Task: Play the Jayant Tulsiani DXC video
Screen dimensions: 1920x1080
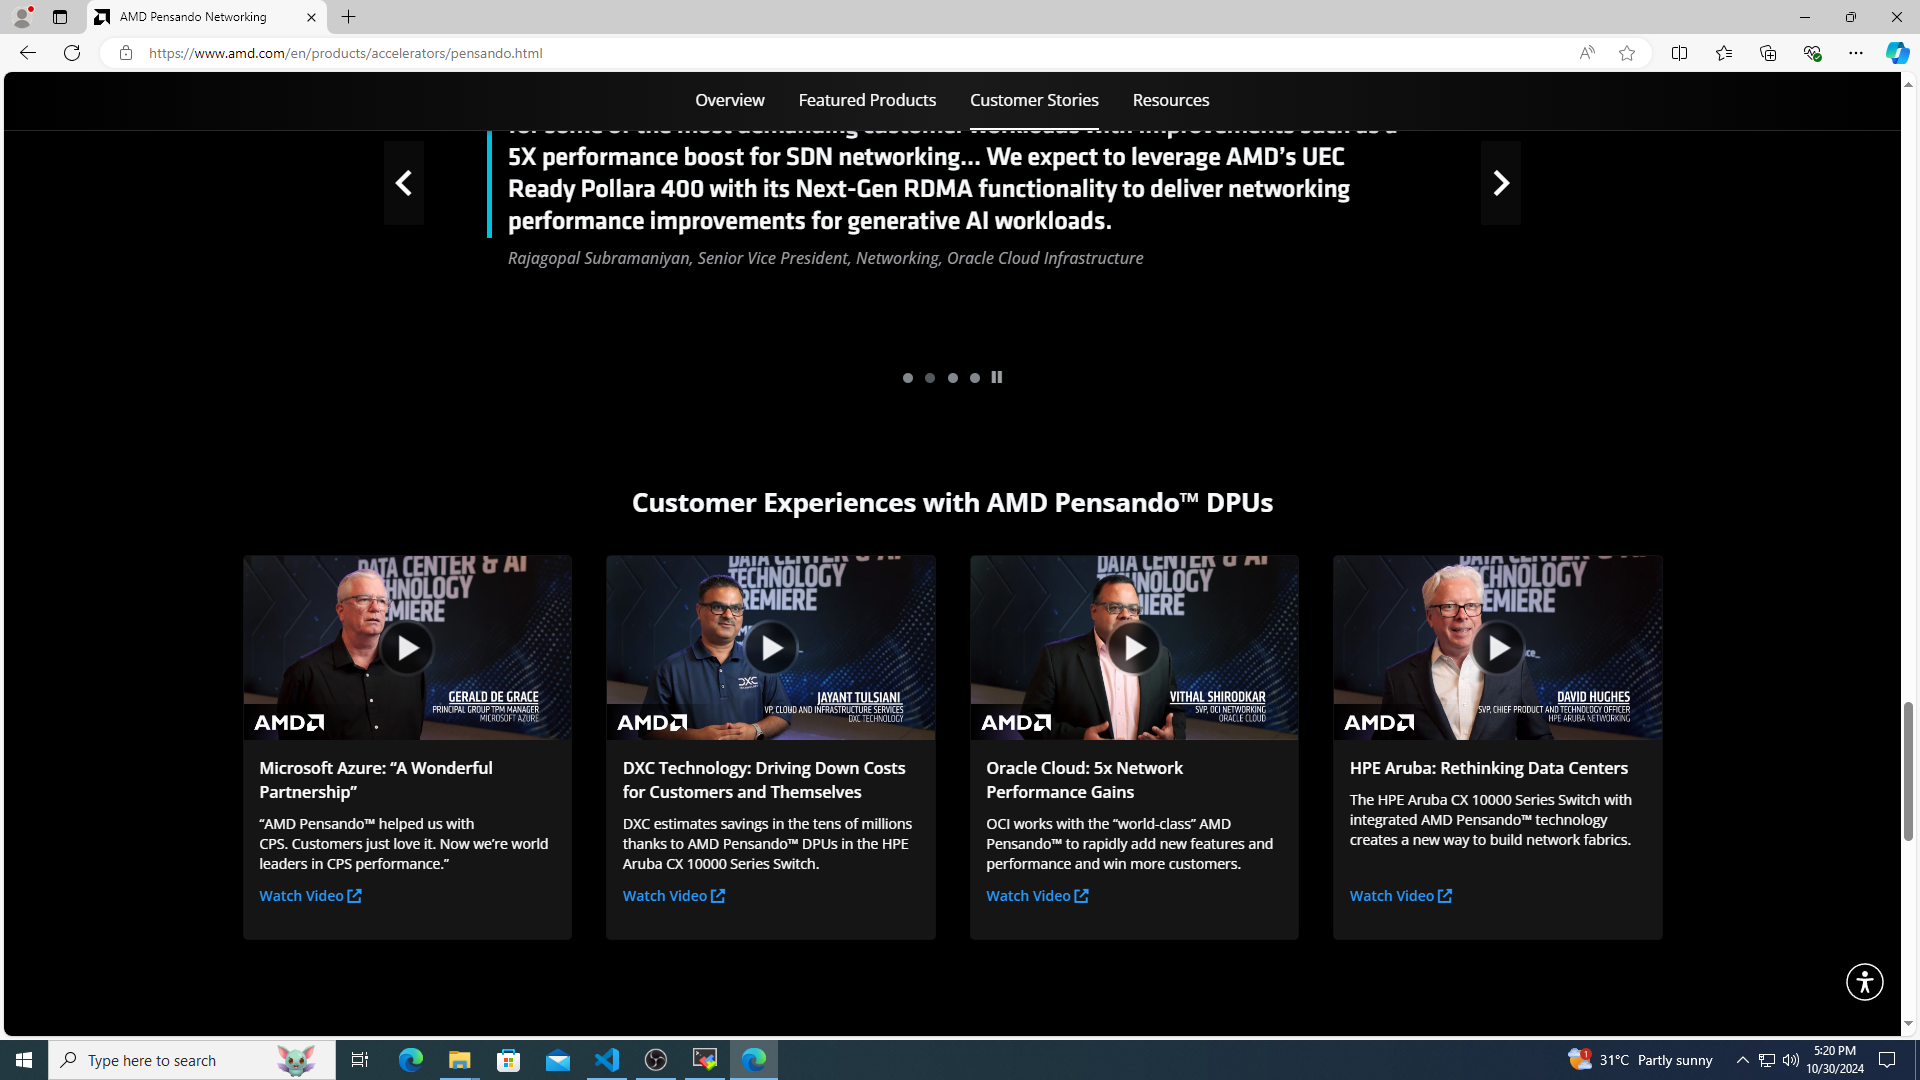Action: 770,648
